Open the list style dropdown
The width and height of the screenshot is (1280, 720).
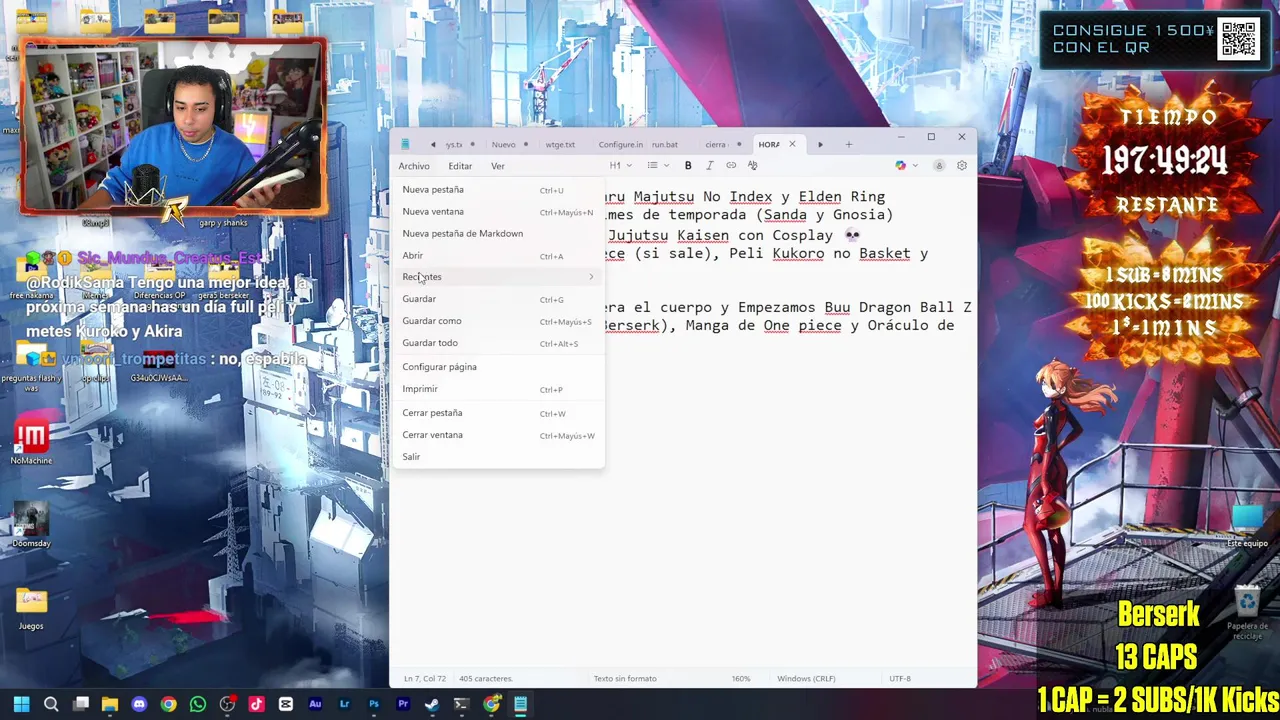pyautogui.click(x=657, y=166)
